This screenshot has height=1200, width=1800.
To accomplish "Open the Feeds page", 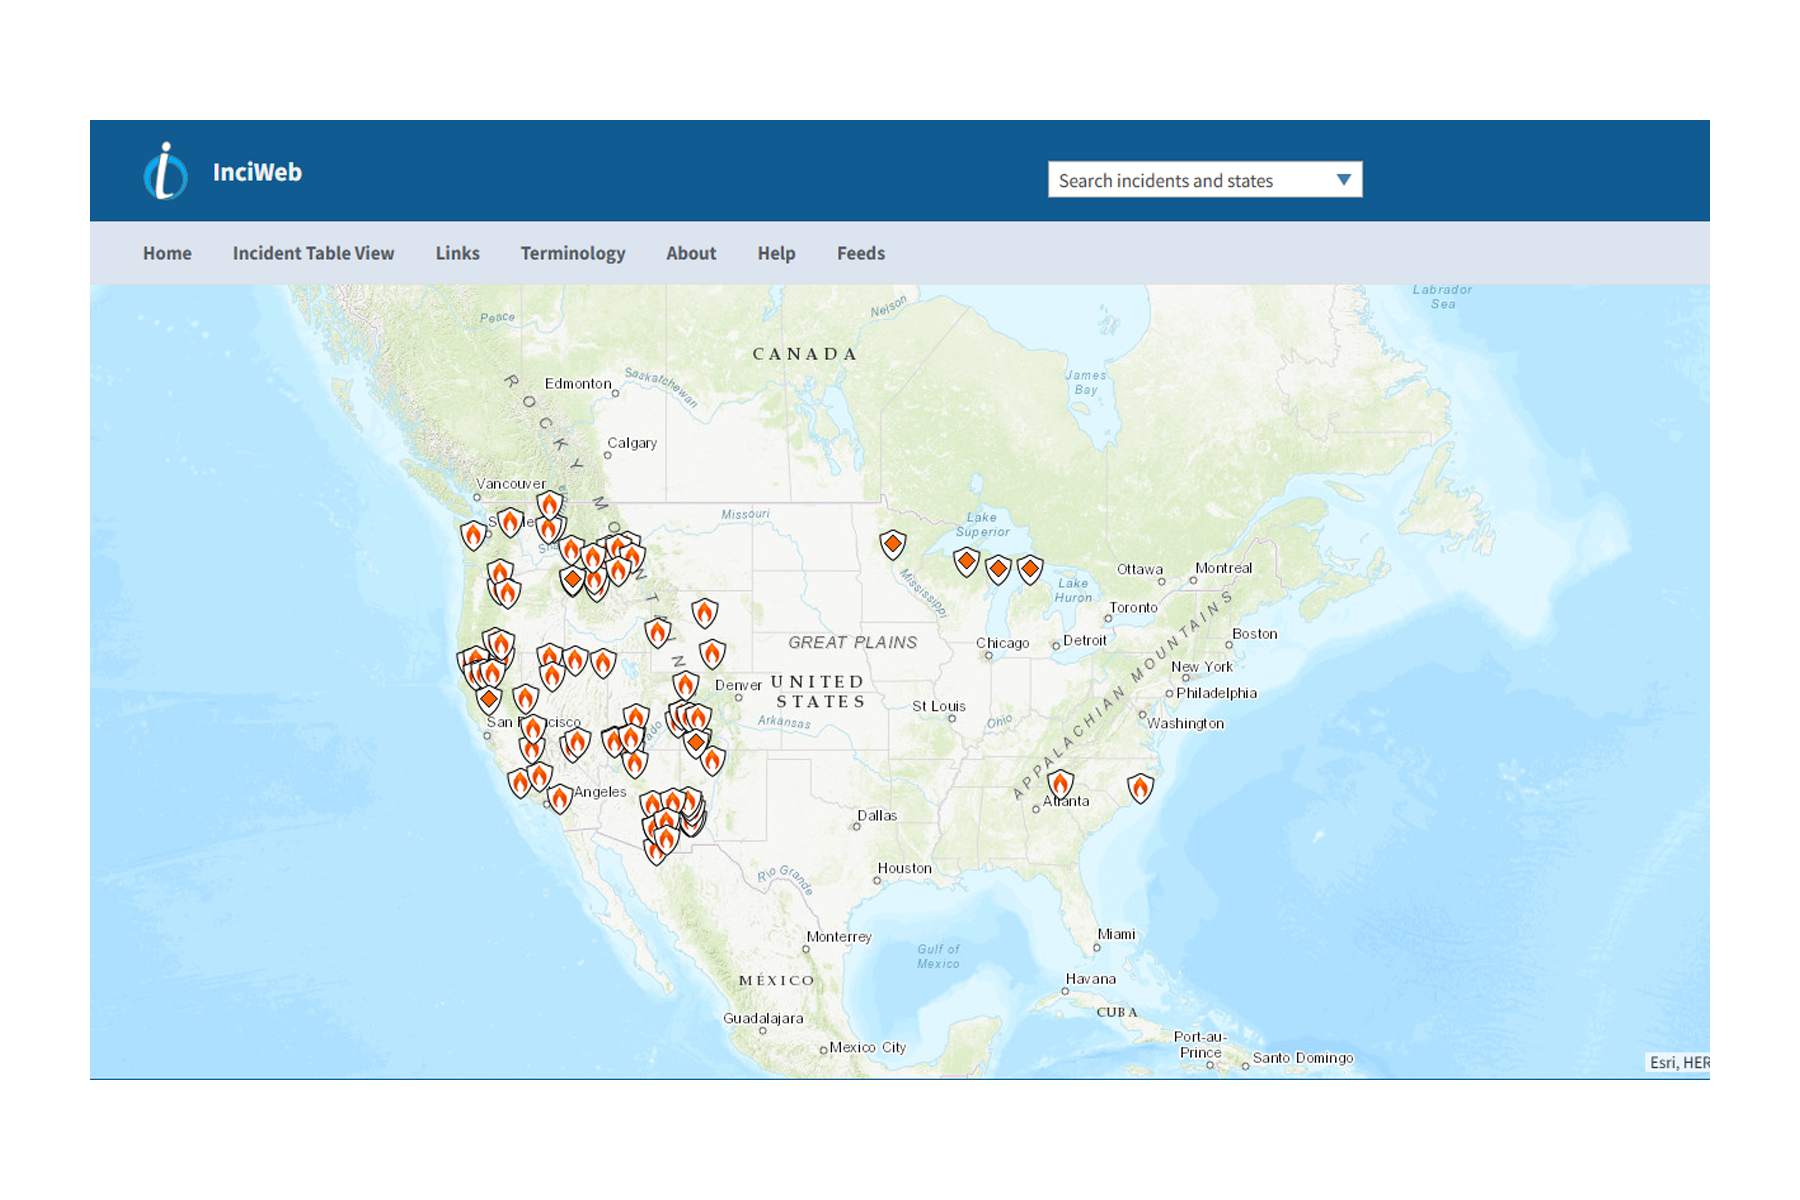I will 860,253.
